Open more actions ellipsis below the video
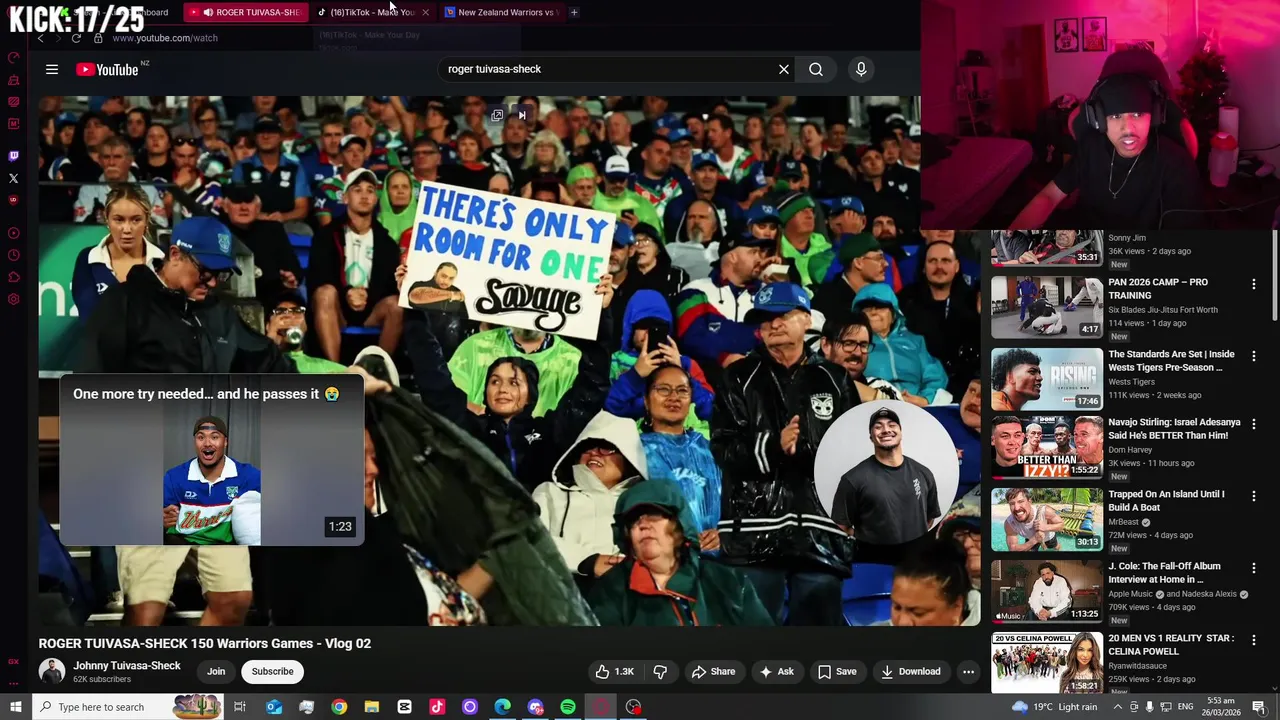This screenshot has height=720, width=1280. (968, 672)
